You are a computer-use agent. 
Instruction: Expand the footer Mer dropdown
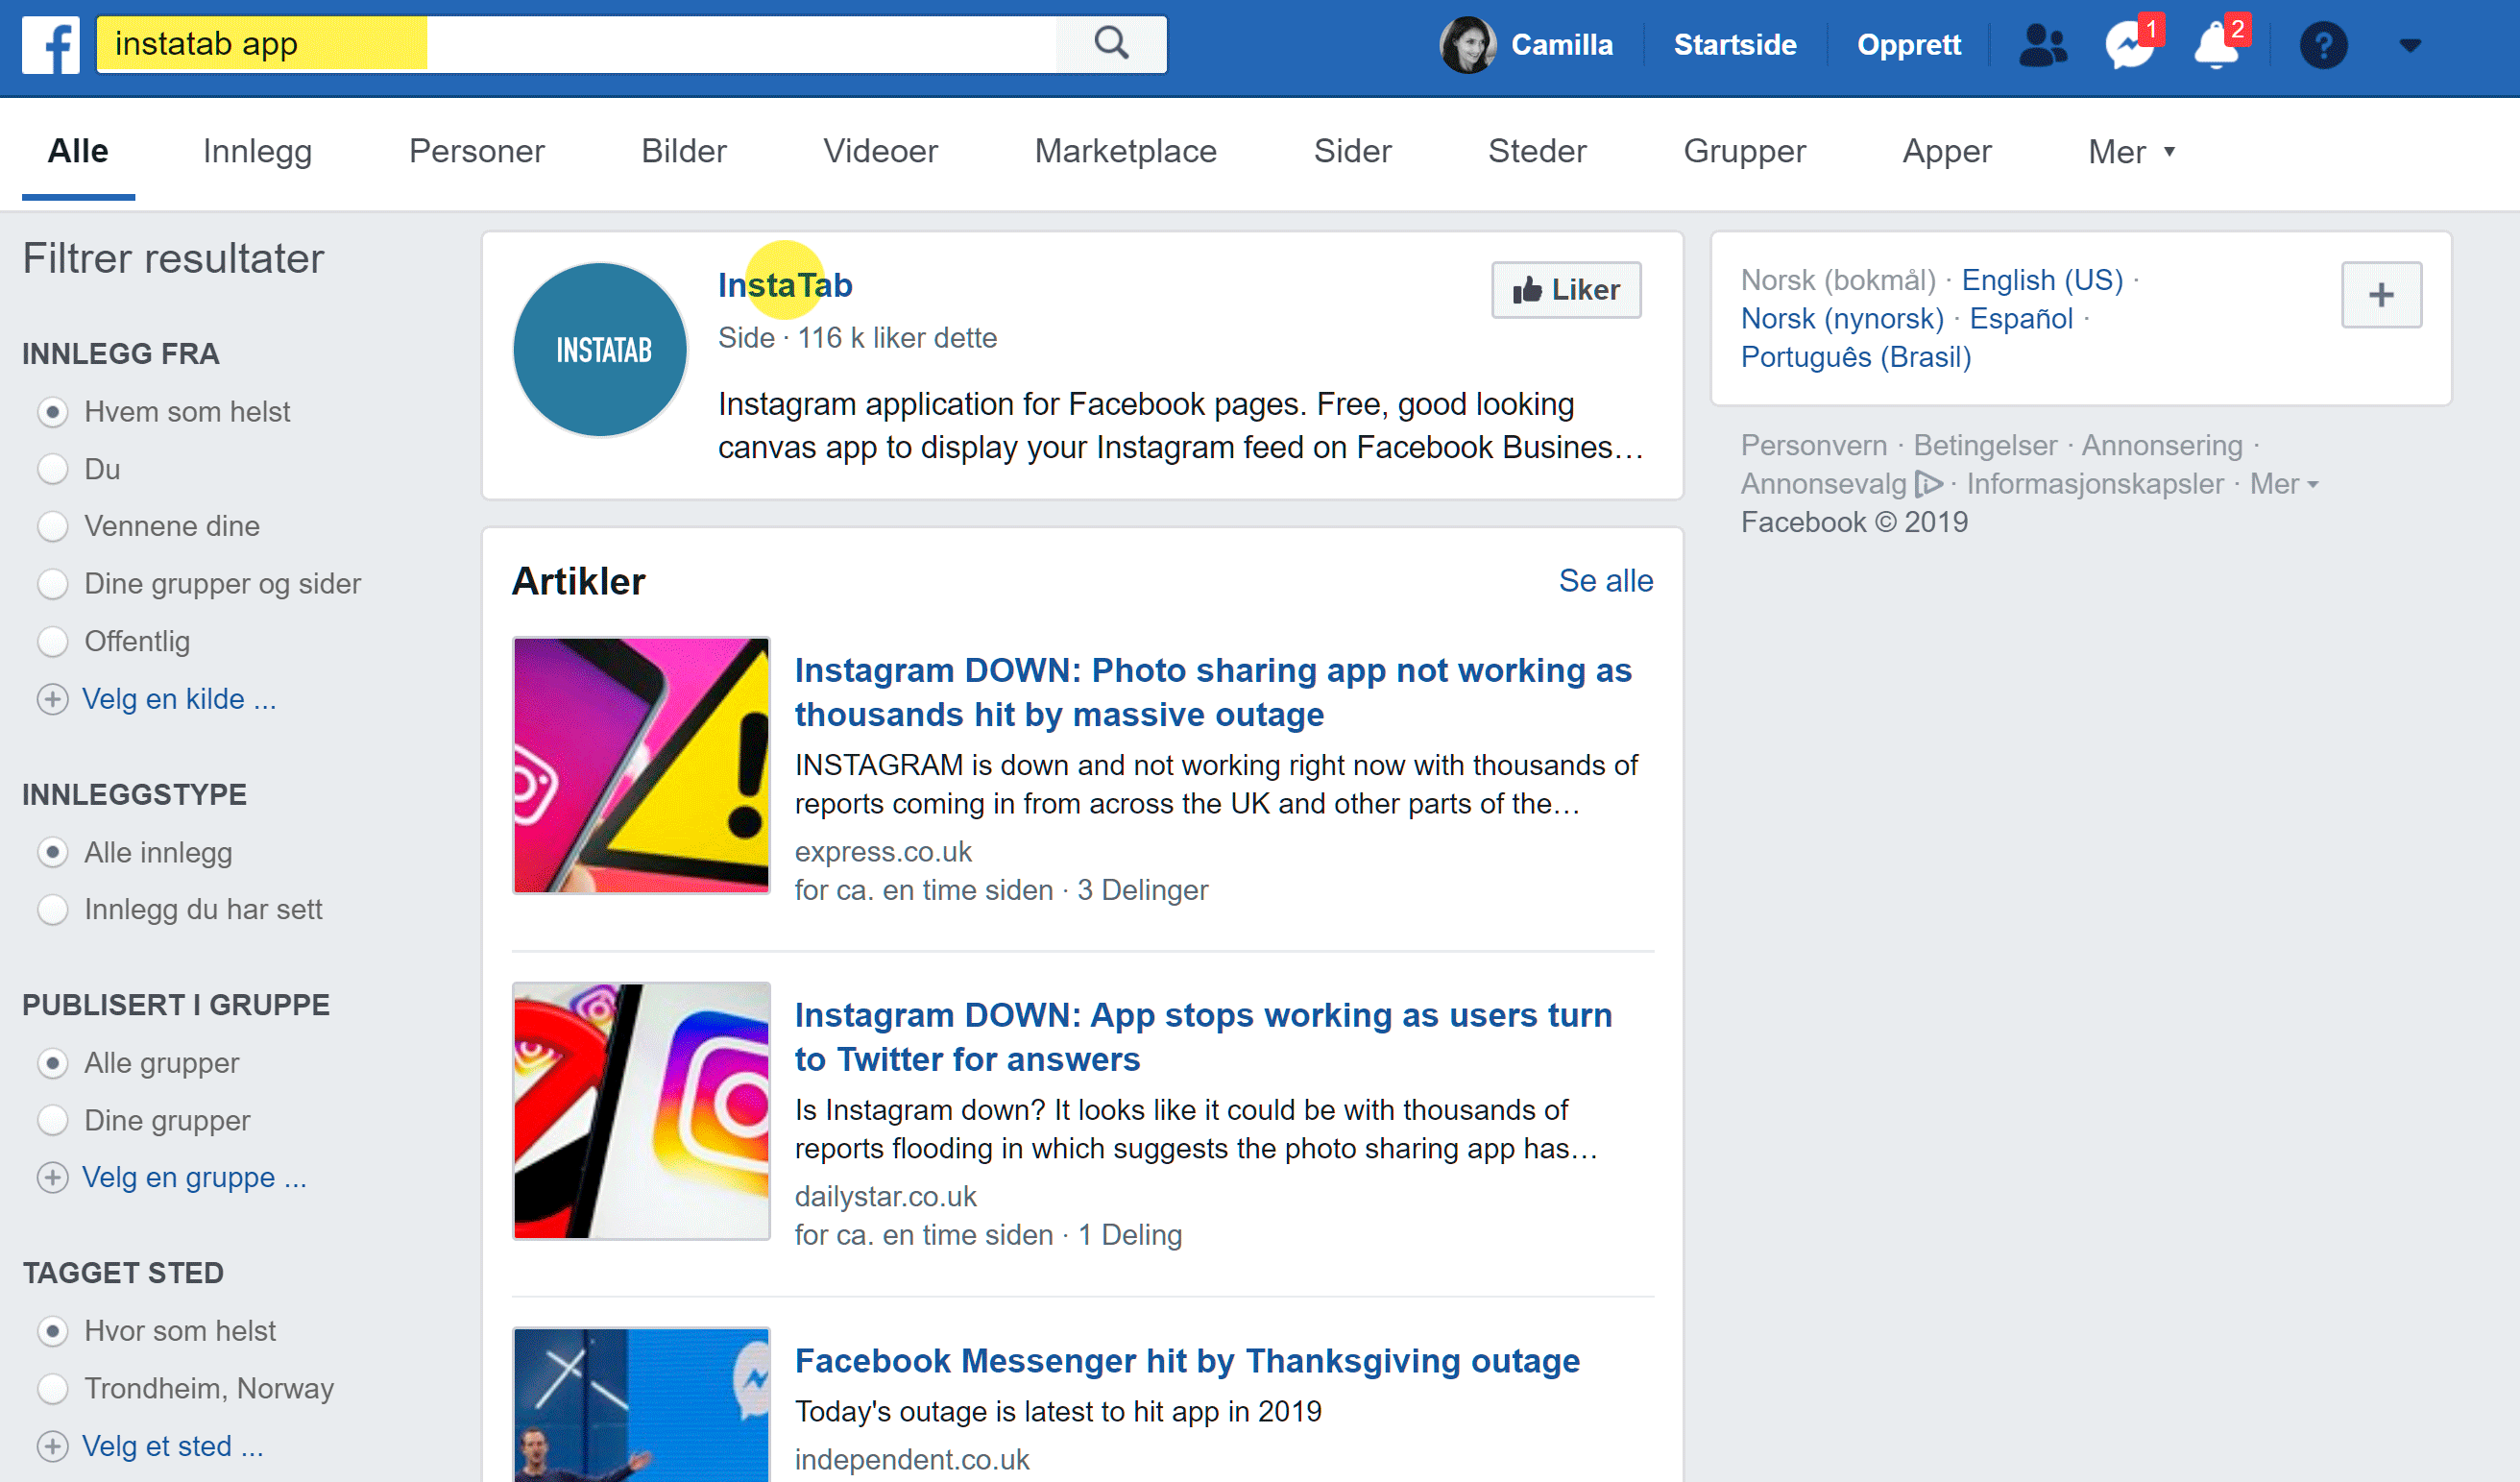point(2283,484)
